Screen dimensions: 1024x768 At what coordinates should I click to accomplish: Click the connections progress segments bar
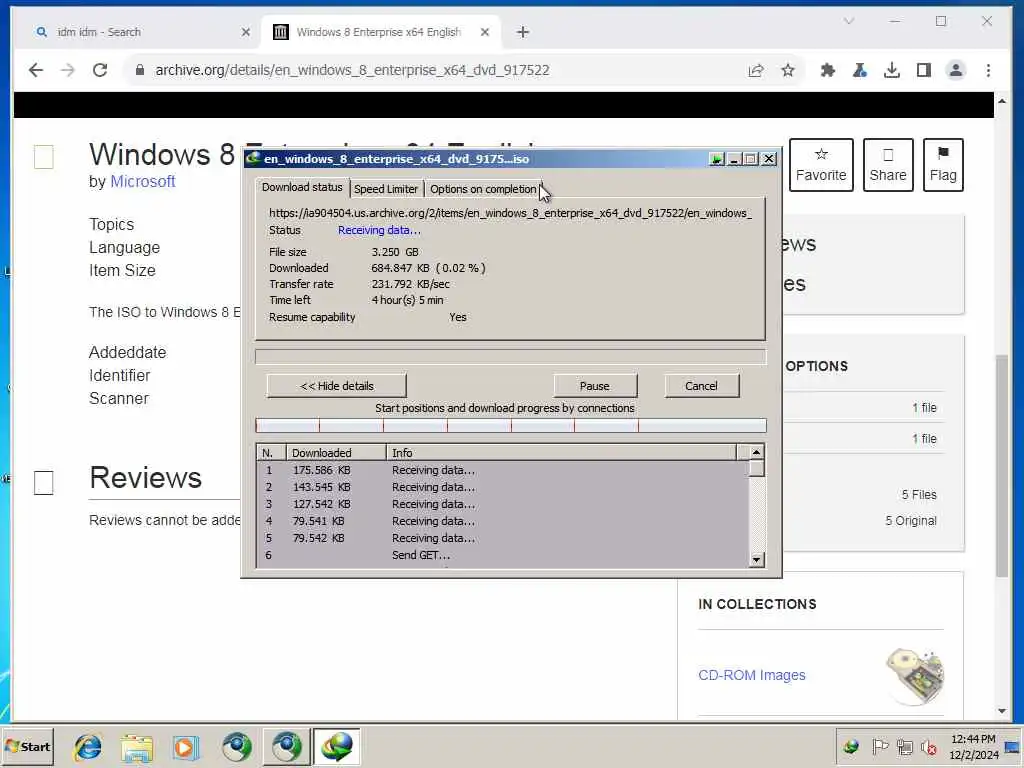click(x=510, y=426)
